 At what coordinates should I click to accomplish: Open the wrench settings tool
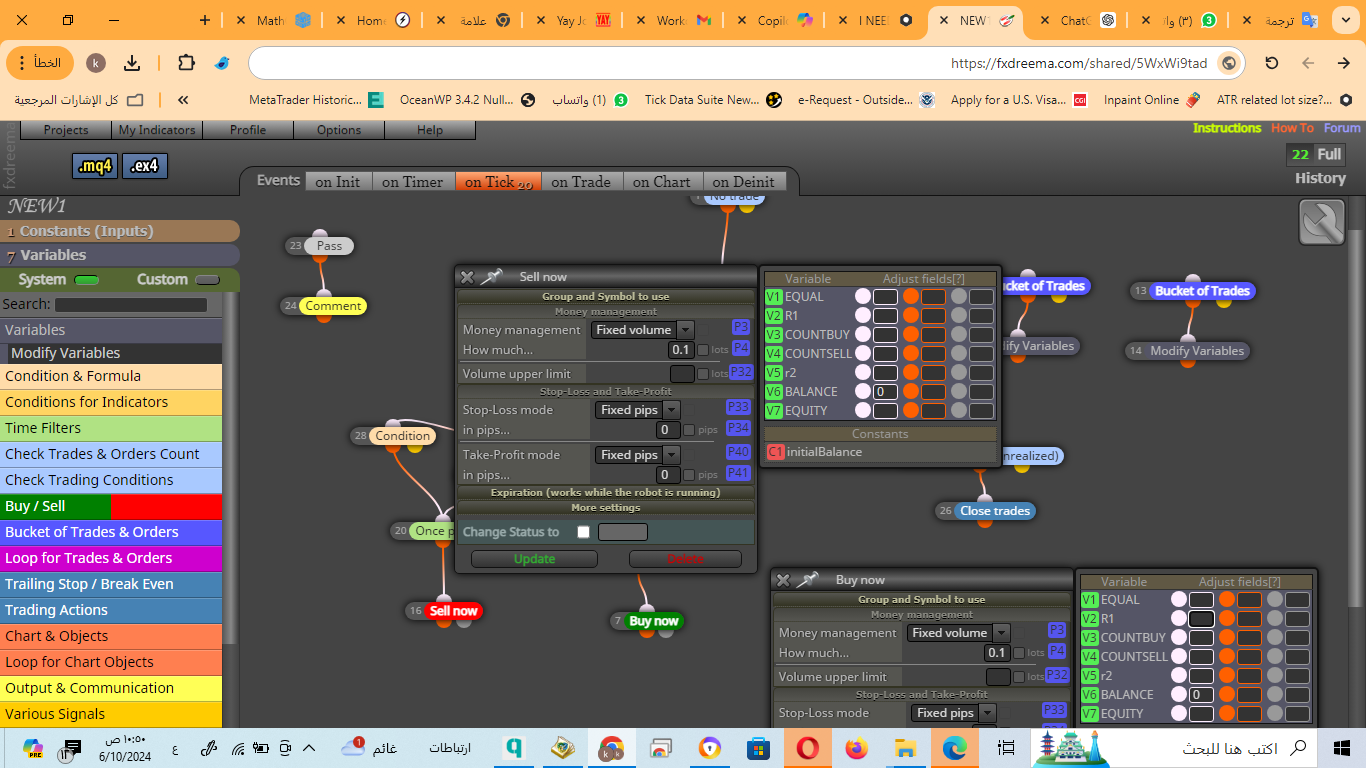(1322, 222)
